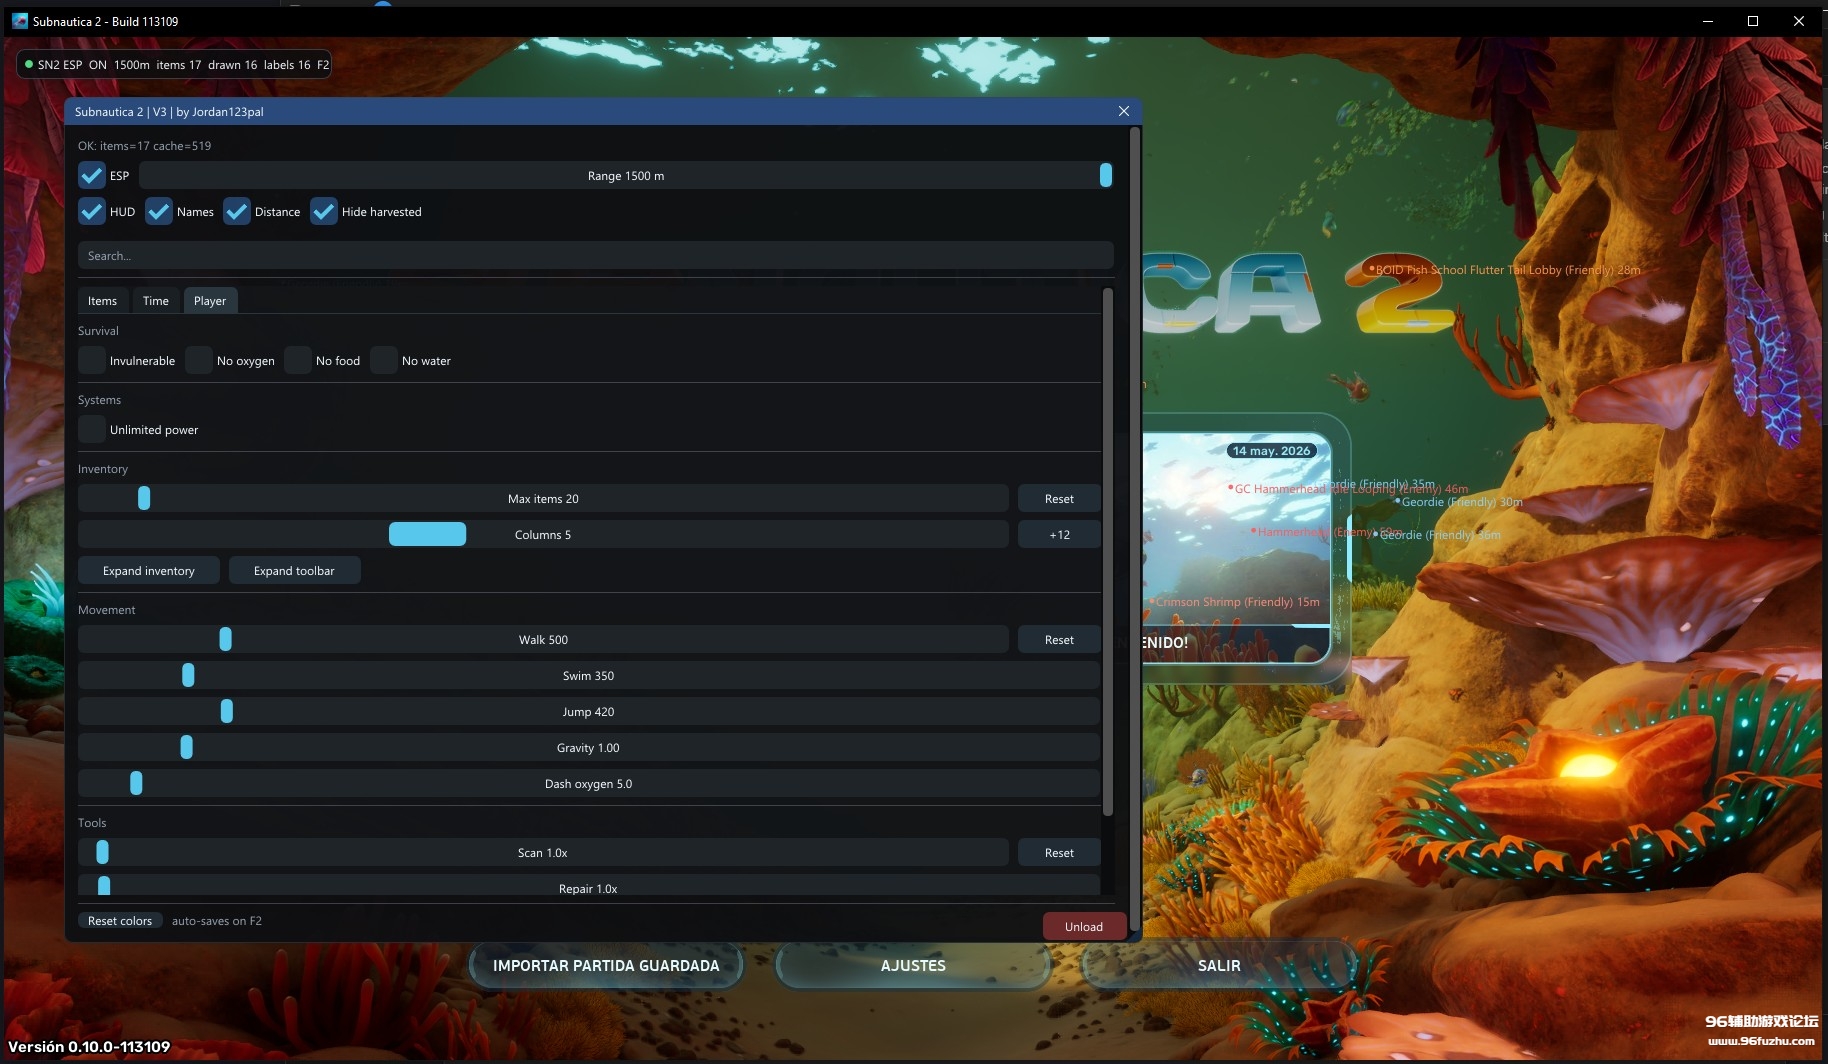Screen dimensions: 1828x1064
Task: Click the Search field
Action: tap(596, 256)
